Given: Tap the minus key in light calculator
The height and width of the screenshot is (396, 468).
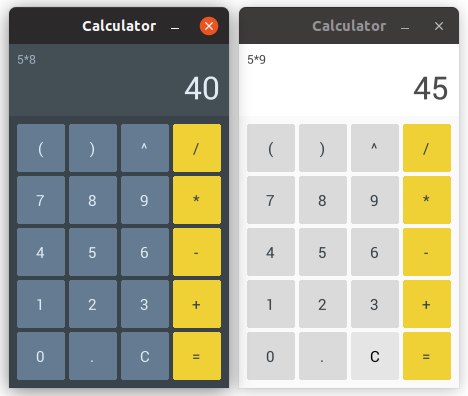Looking at the screenshot, I should click(x=427, y=252).
